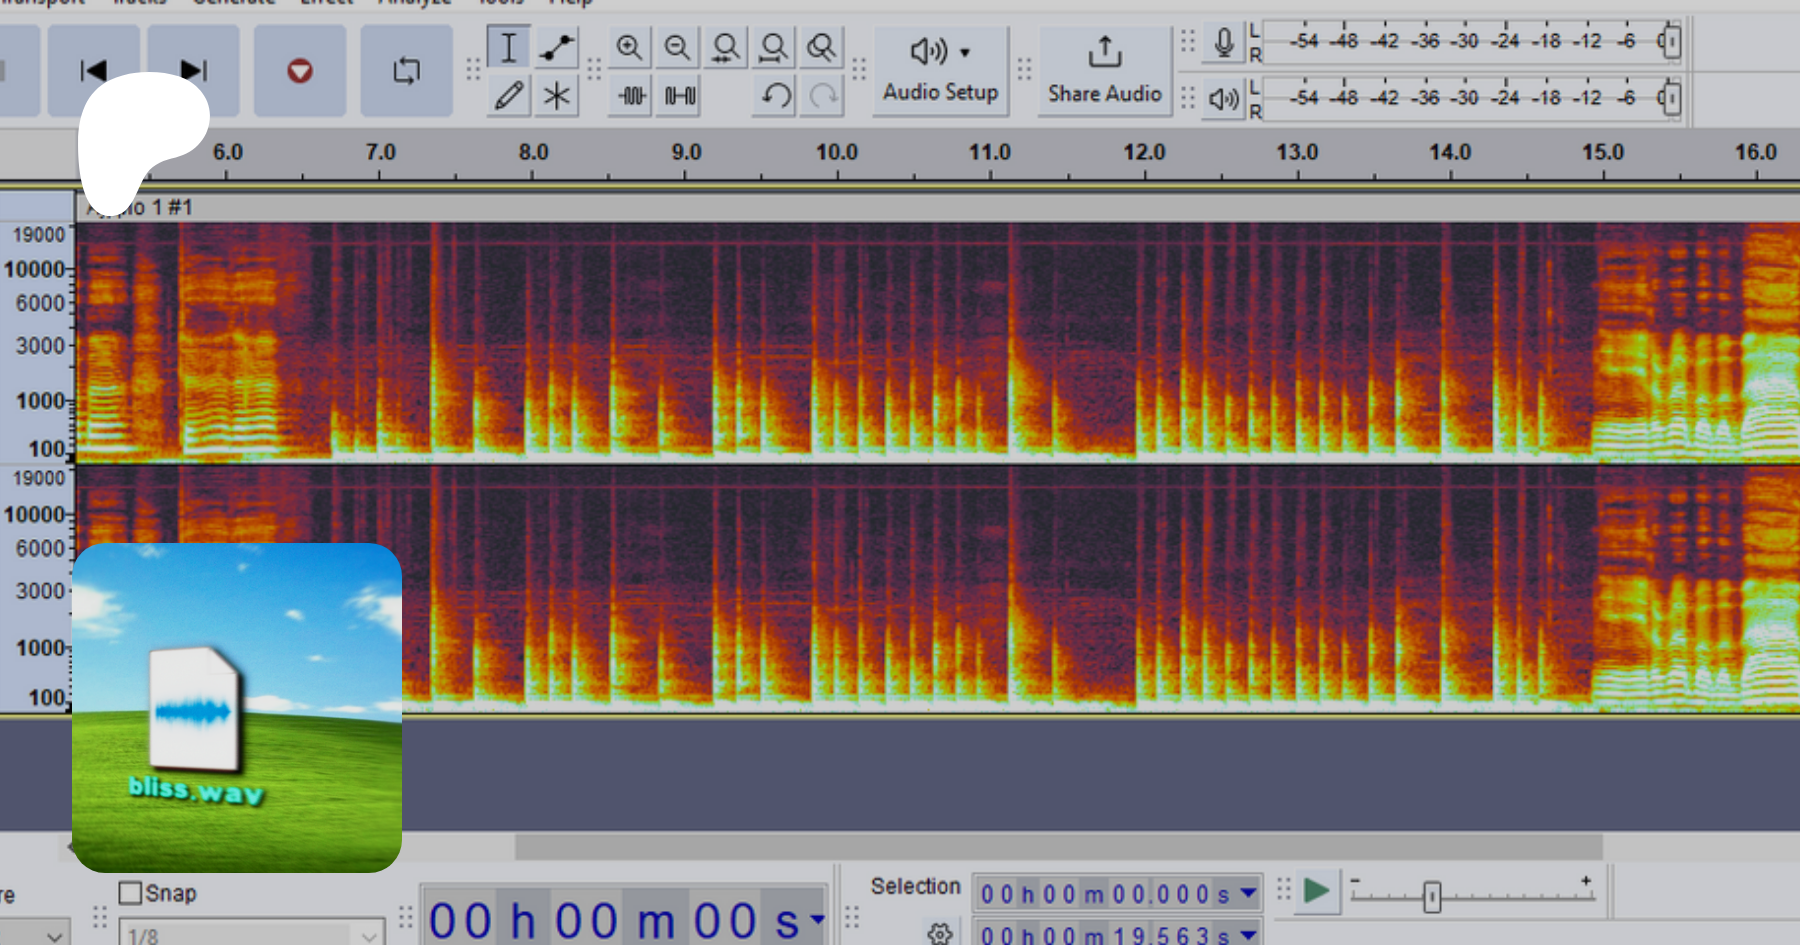Click the Share Audio button
The image size is (1800, 945).
[x=1104, y=70]
